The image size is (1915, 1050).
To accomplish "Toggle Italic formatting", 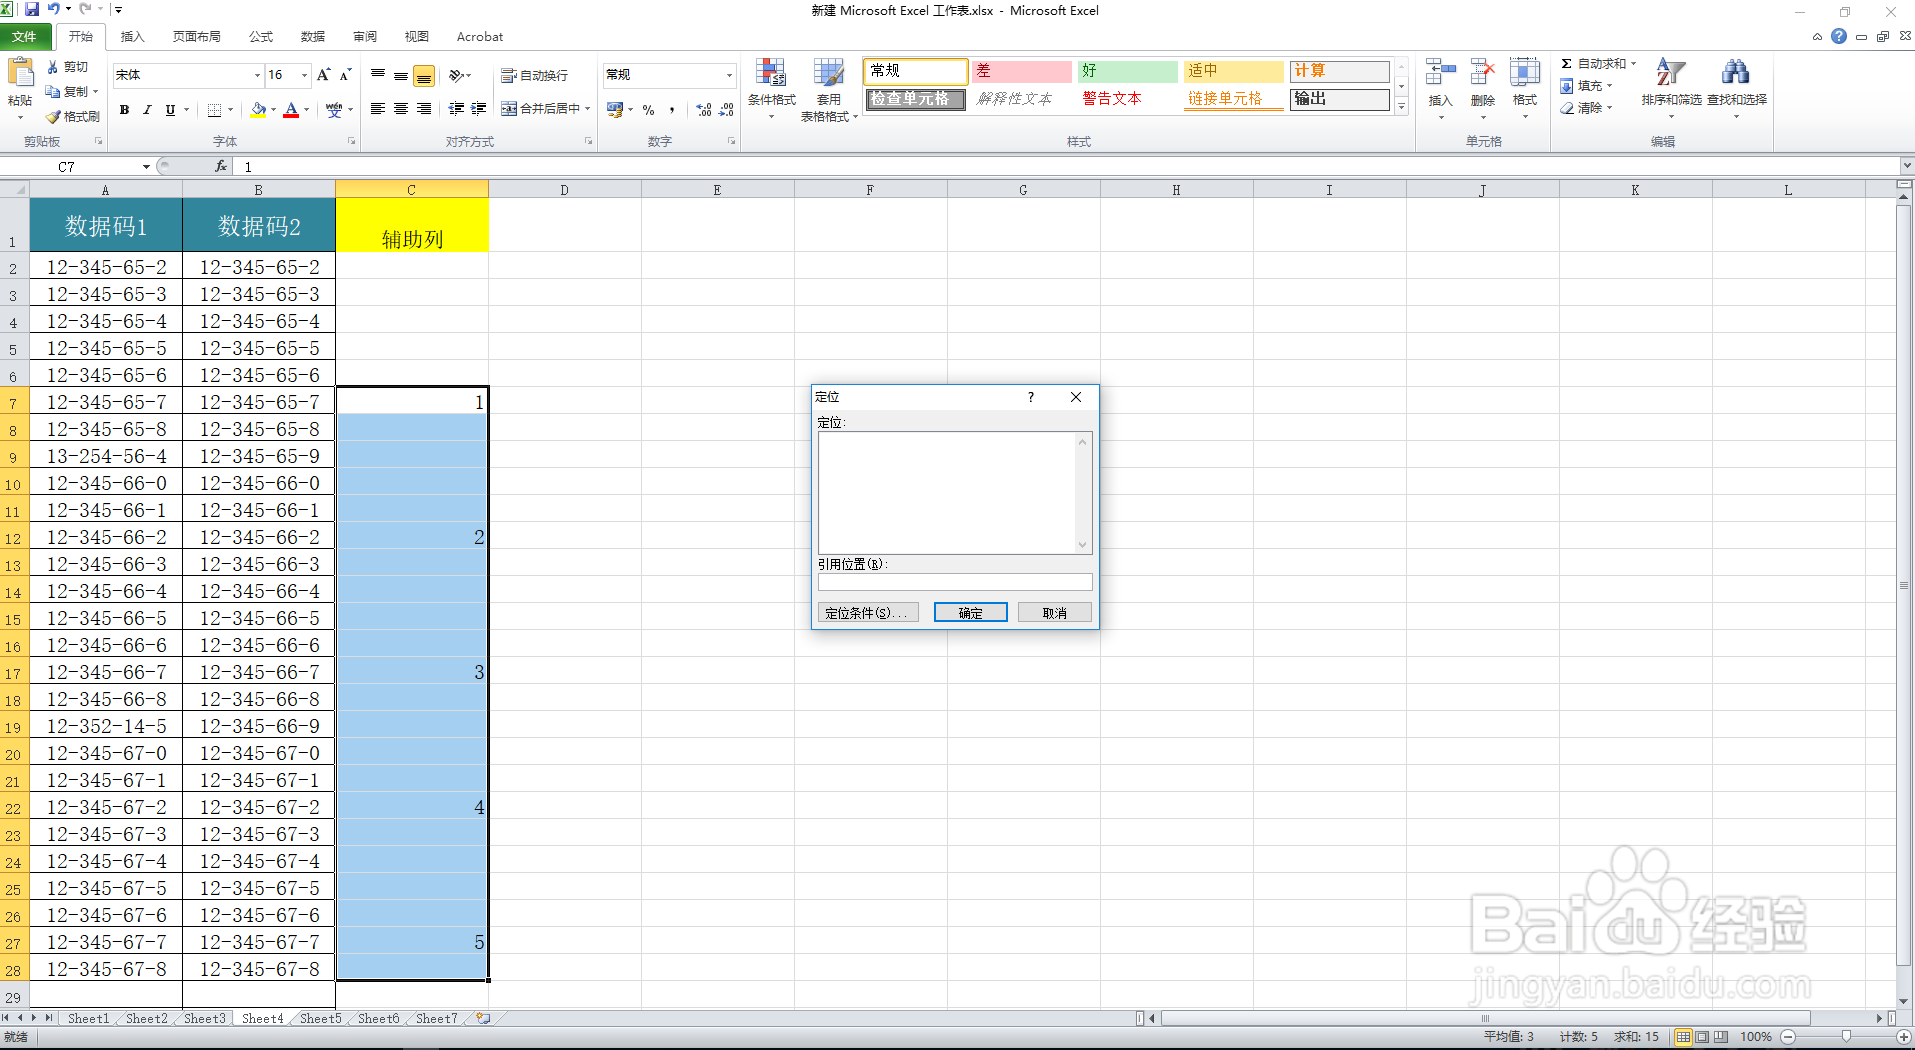I will click(x=147, y=110).
